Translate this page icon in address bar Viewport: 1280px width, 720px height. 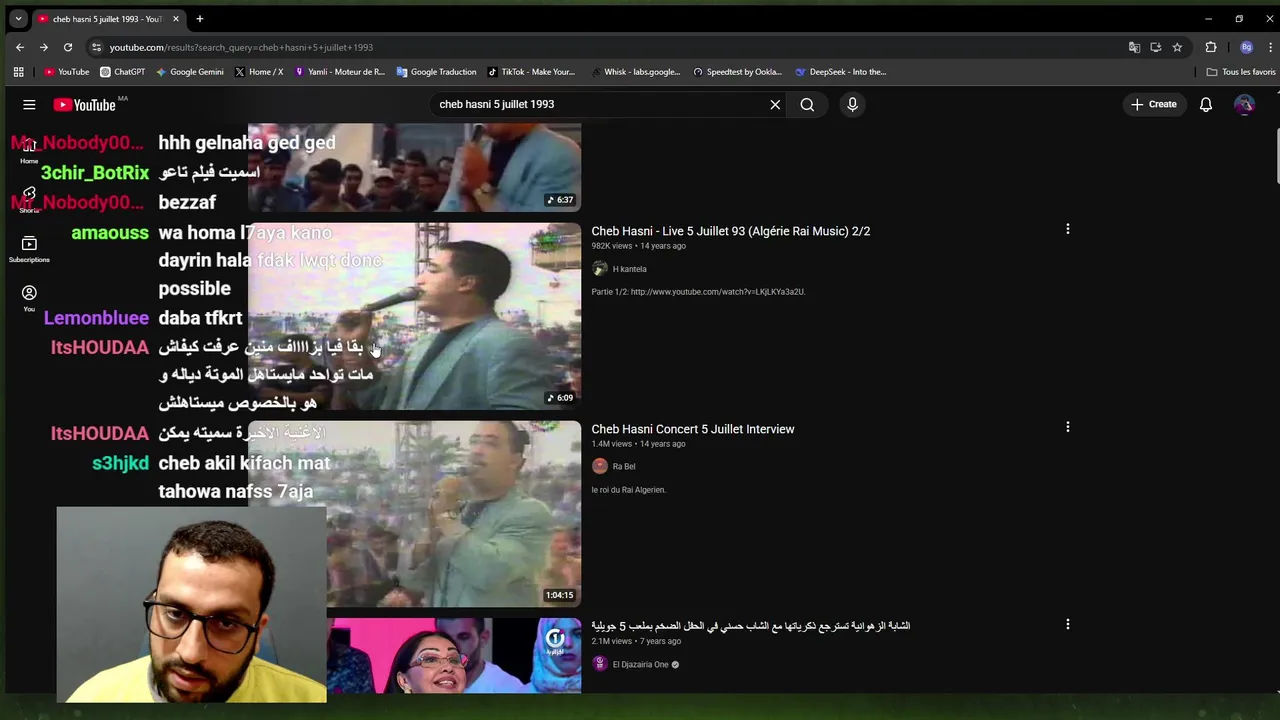(1134, 47)
